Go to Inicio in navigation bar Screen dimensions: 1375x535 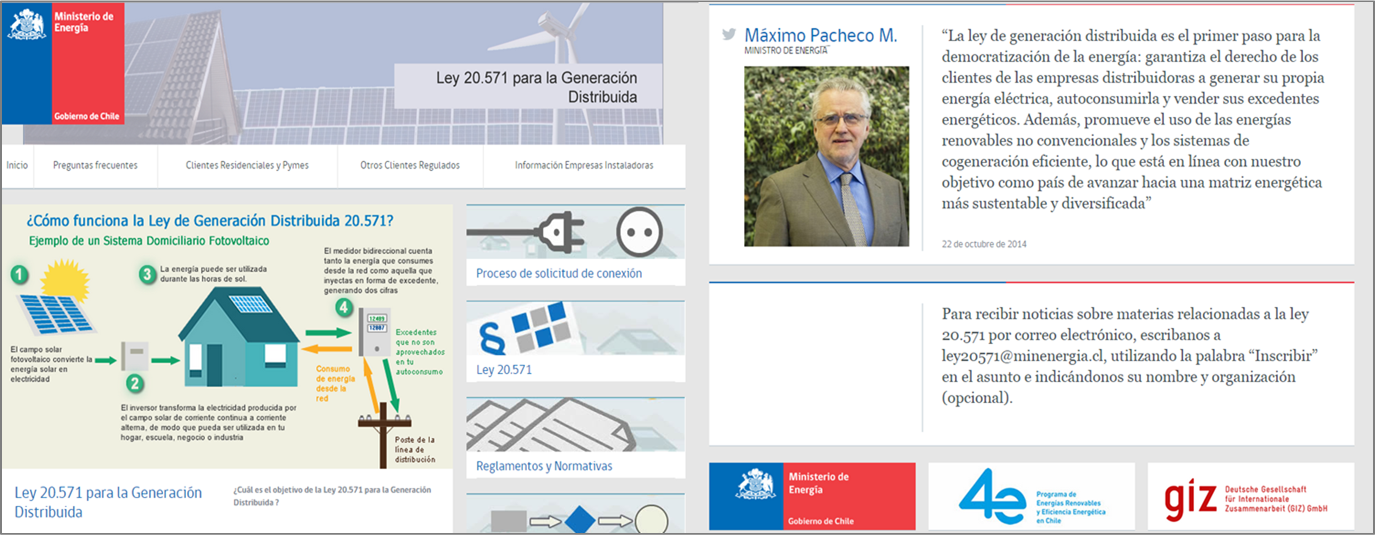[17, 166]
